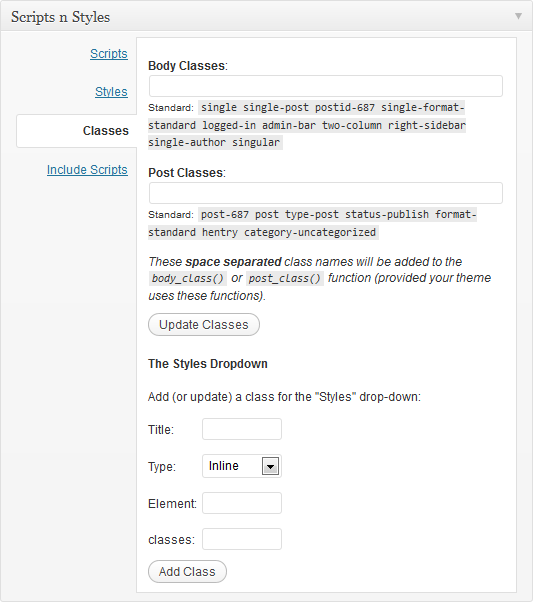Click the Type dropdown arrow button
Image resolution: width=533 pixels, height=602 pixels.
270,466
